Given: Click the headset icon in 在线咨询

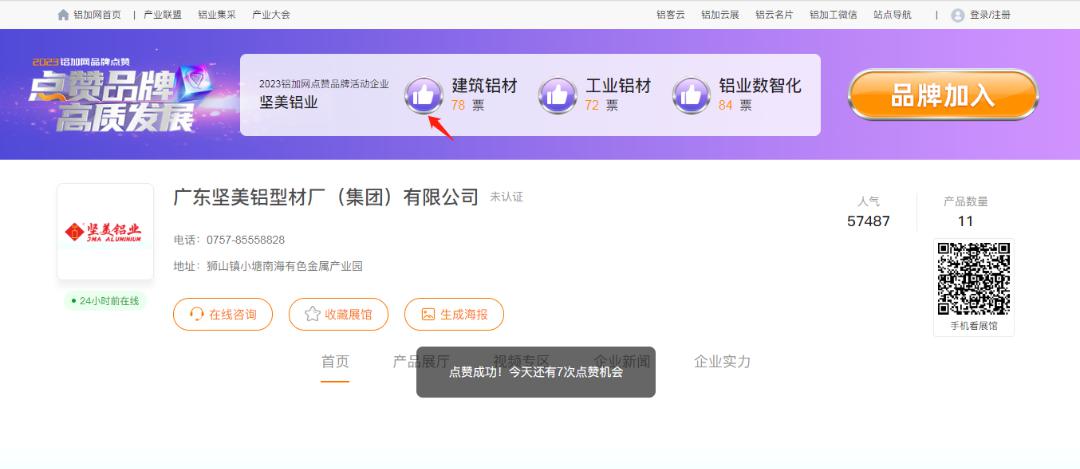Looking at the screenshot, I should click(x=196, y=314).
